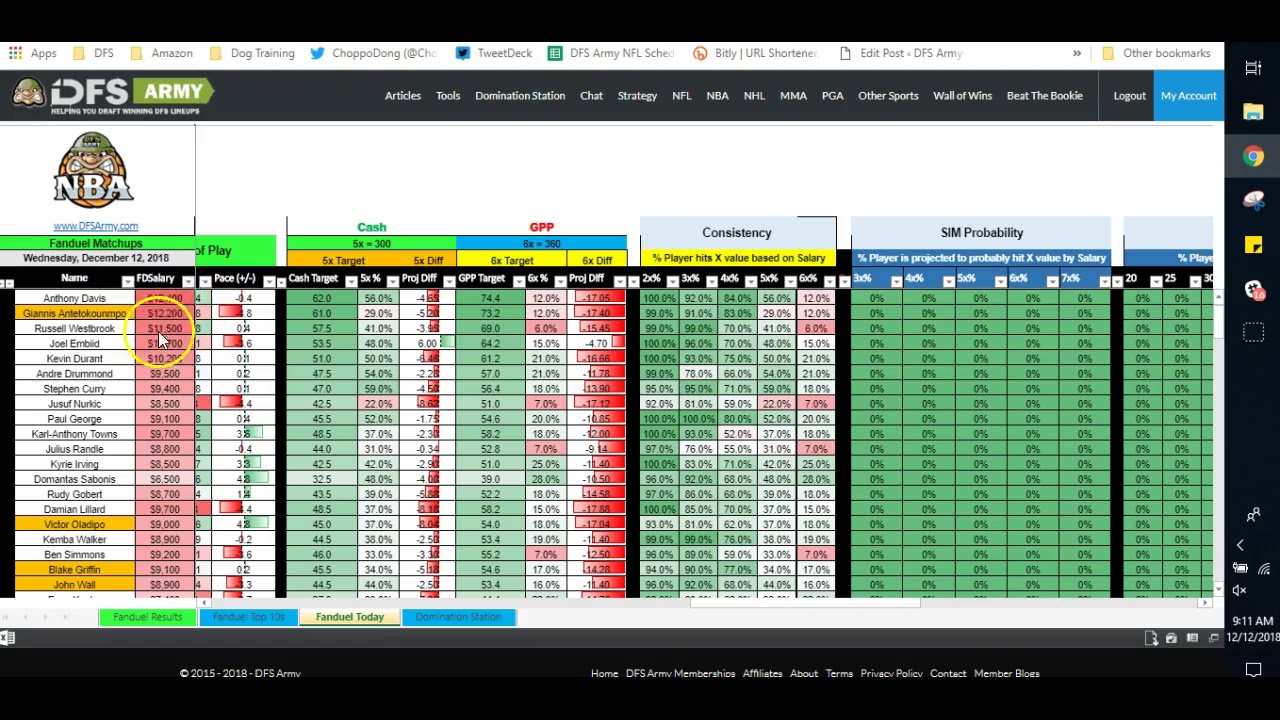Click the My Account button
Image resolution: width=1280 pixels, height=720 pixels.
(1189, 96)
